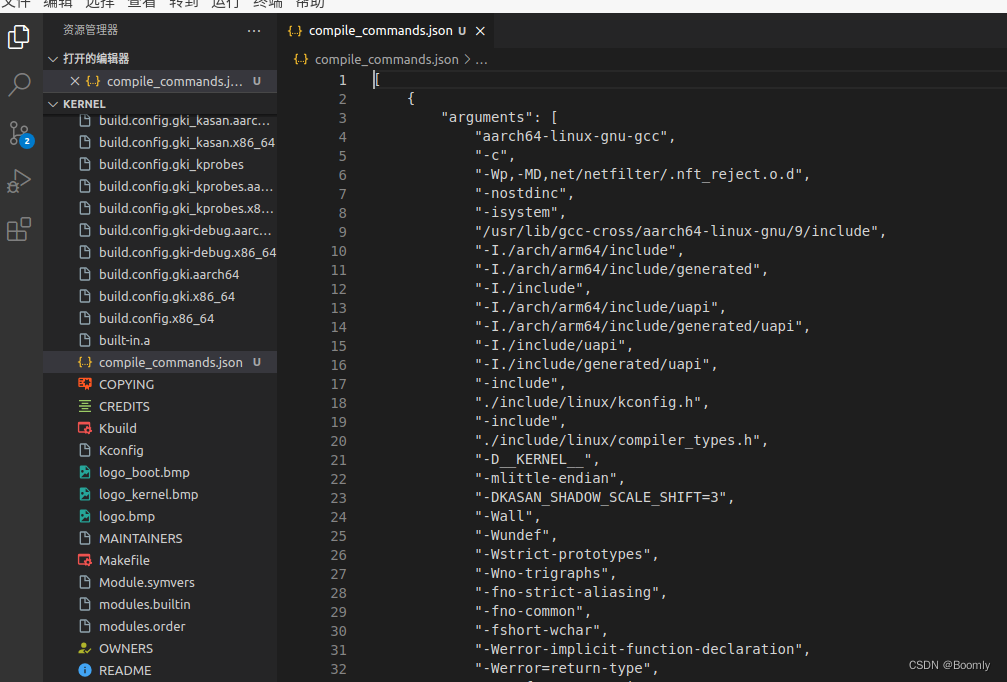1007x682 pixels.
Task: Open explorer more actions via ellipsis
Action: pos(254,29)
